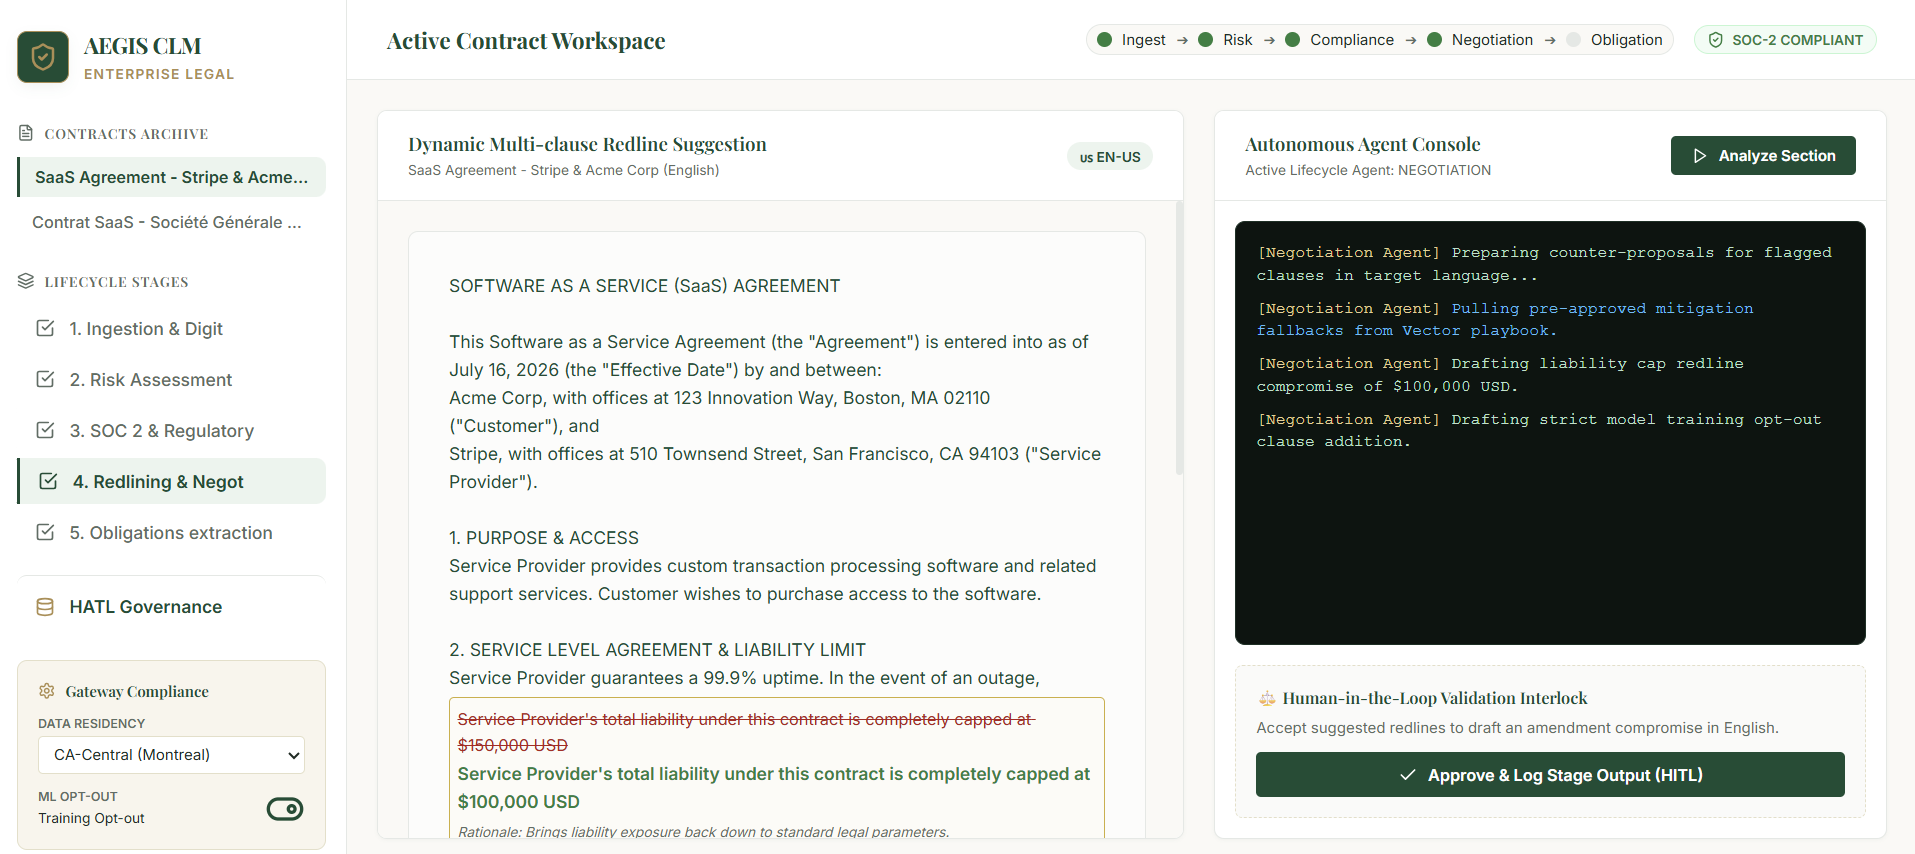Click the 'Autonomous Agent Console' title
The width and height of the screenshot is (1915, 854).
pos(1362,144)
